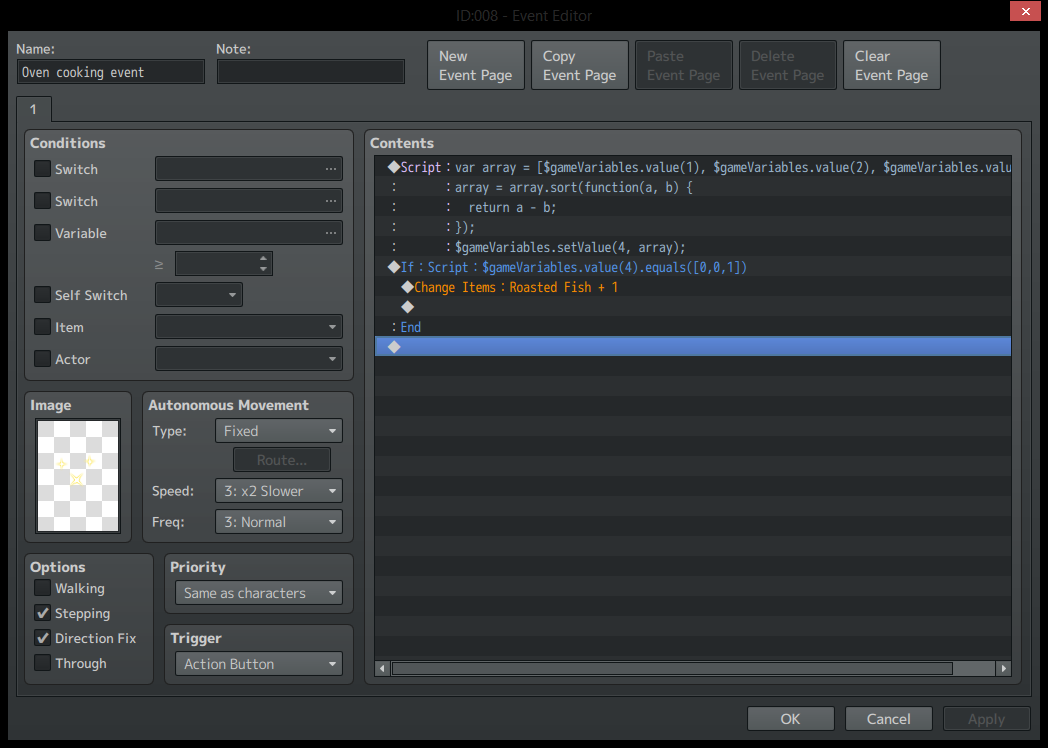Toggle the Direction Fix checkbox

[42, 638]
